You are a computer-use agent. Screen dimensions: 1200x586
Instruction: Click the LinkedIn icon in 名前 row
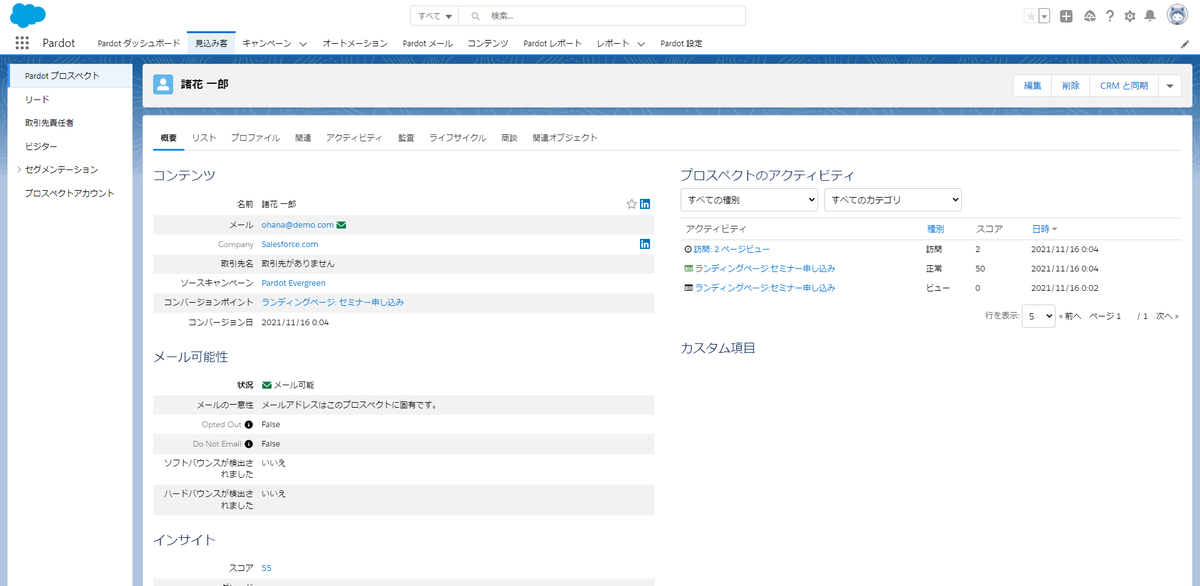pos(645,204)
